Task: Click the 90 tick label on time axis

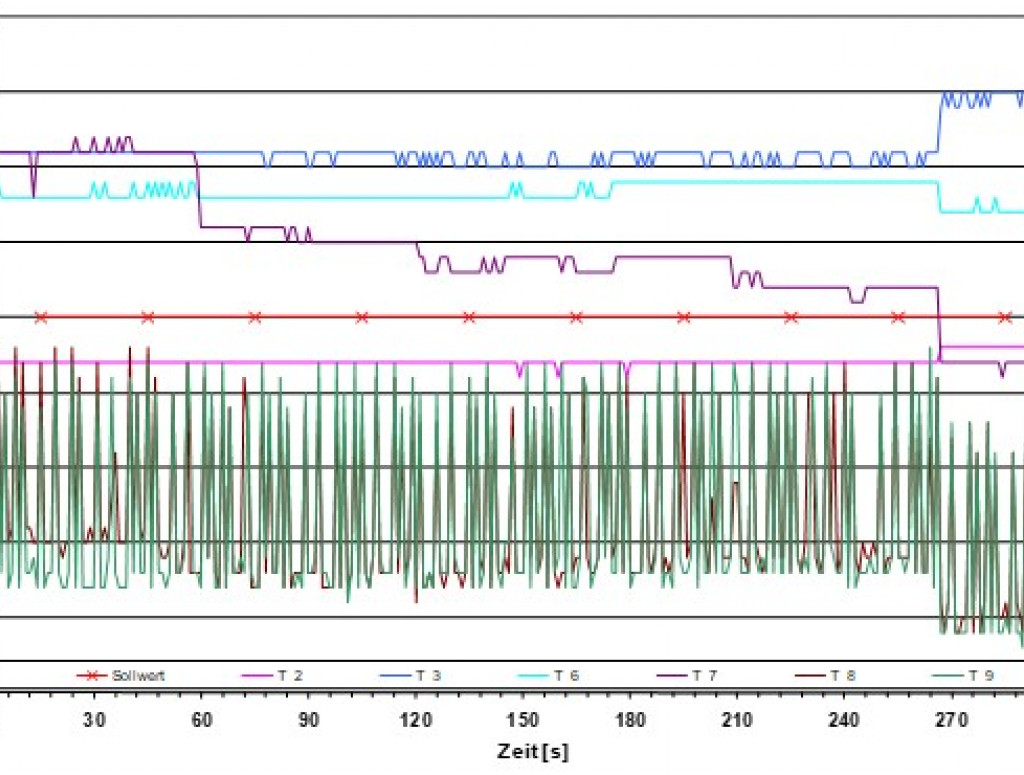Action: click(x=308, y=719)
